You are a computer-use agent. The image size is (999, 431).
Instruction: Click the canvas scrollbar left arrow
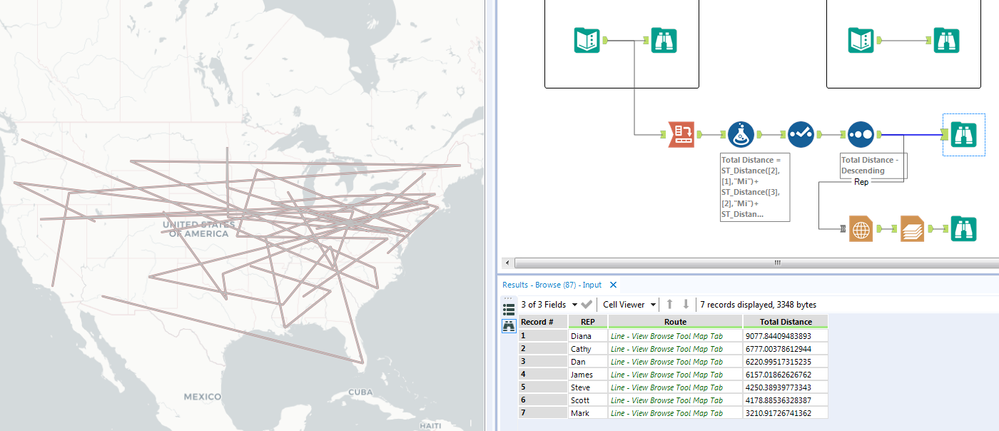[x=507, y=263]
